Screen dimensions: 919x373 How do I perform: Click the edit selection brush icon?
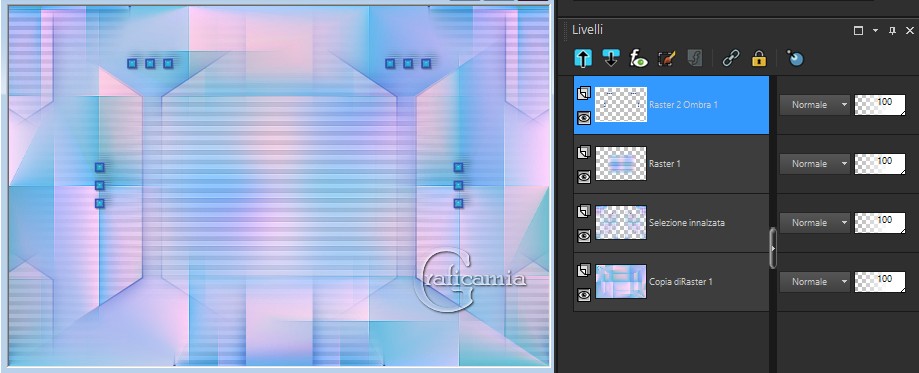click(x=667, y=58)
